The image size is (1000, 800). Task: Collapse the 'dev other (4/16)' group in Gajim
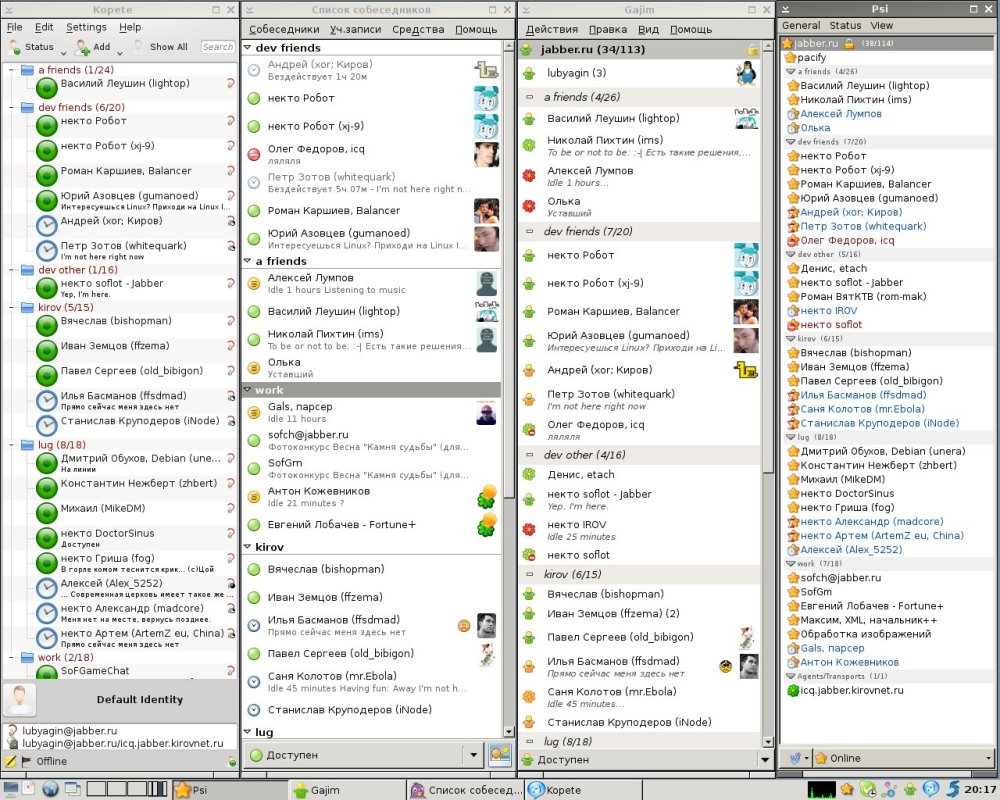coord(529,455)
